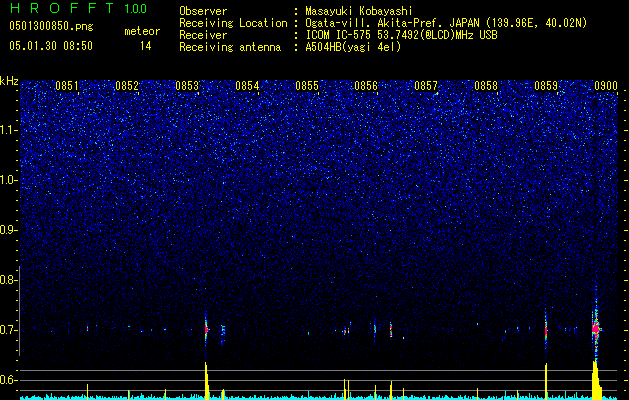Viewport: 629px width, 400px height.
Task: Click the tall yellow intensity bar after 0853
Action: point(206,381)
